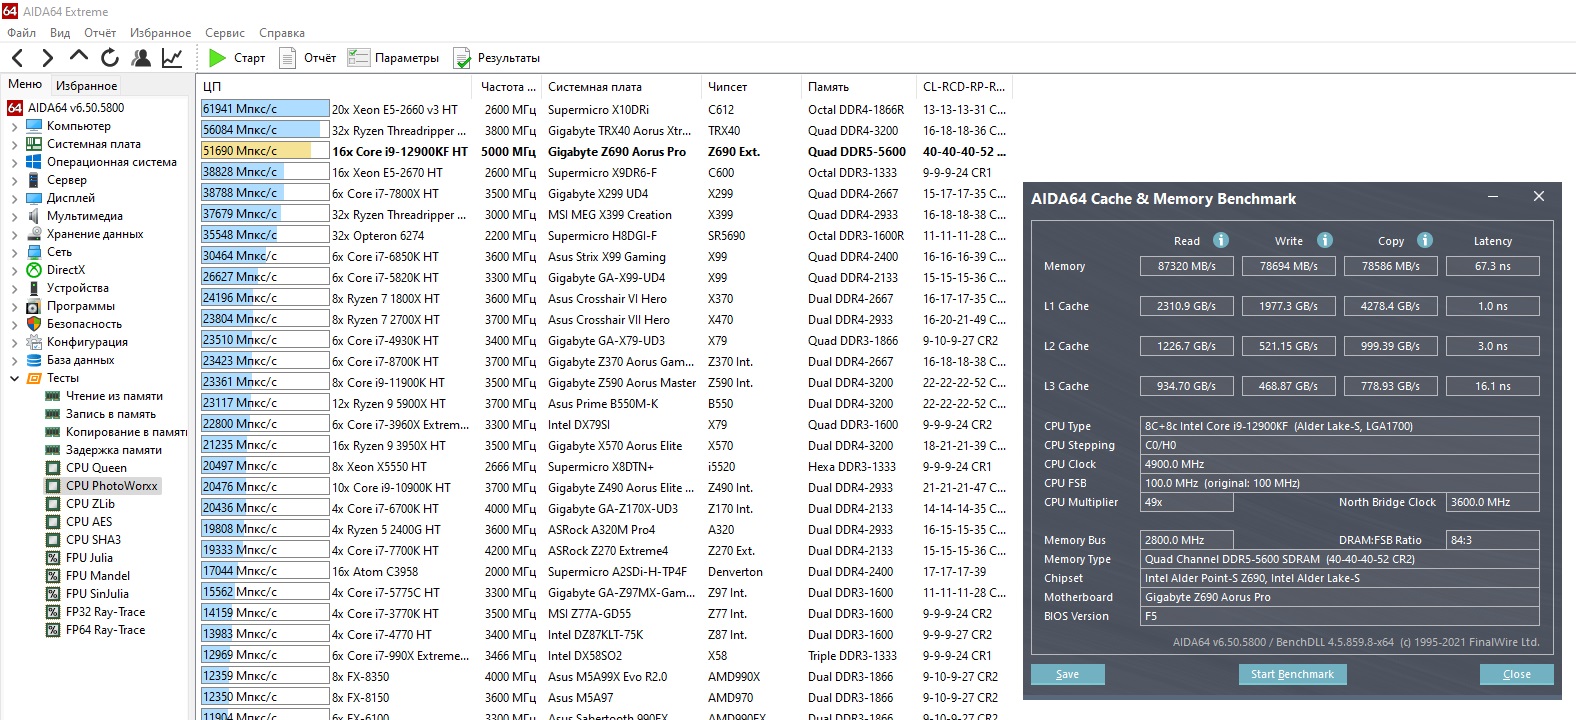Image resolution: width=1576 pixels, height=720 pixels.
Task: Click the up-level arrow toolbar icon
Action: pos(79,57)
